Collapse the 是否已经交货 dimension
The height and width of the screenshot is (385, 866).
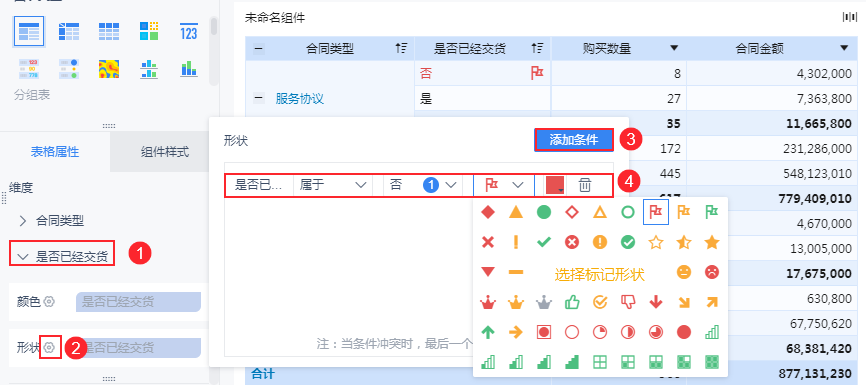pos(23,256)
